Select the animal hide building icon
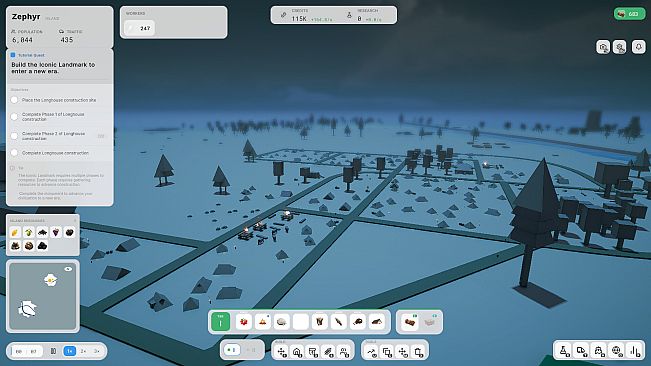 coord(320,322)
